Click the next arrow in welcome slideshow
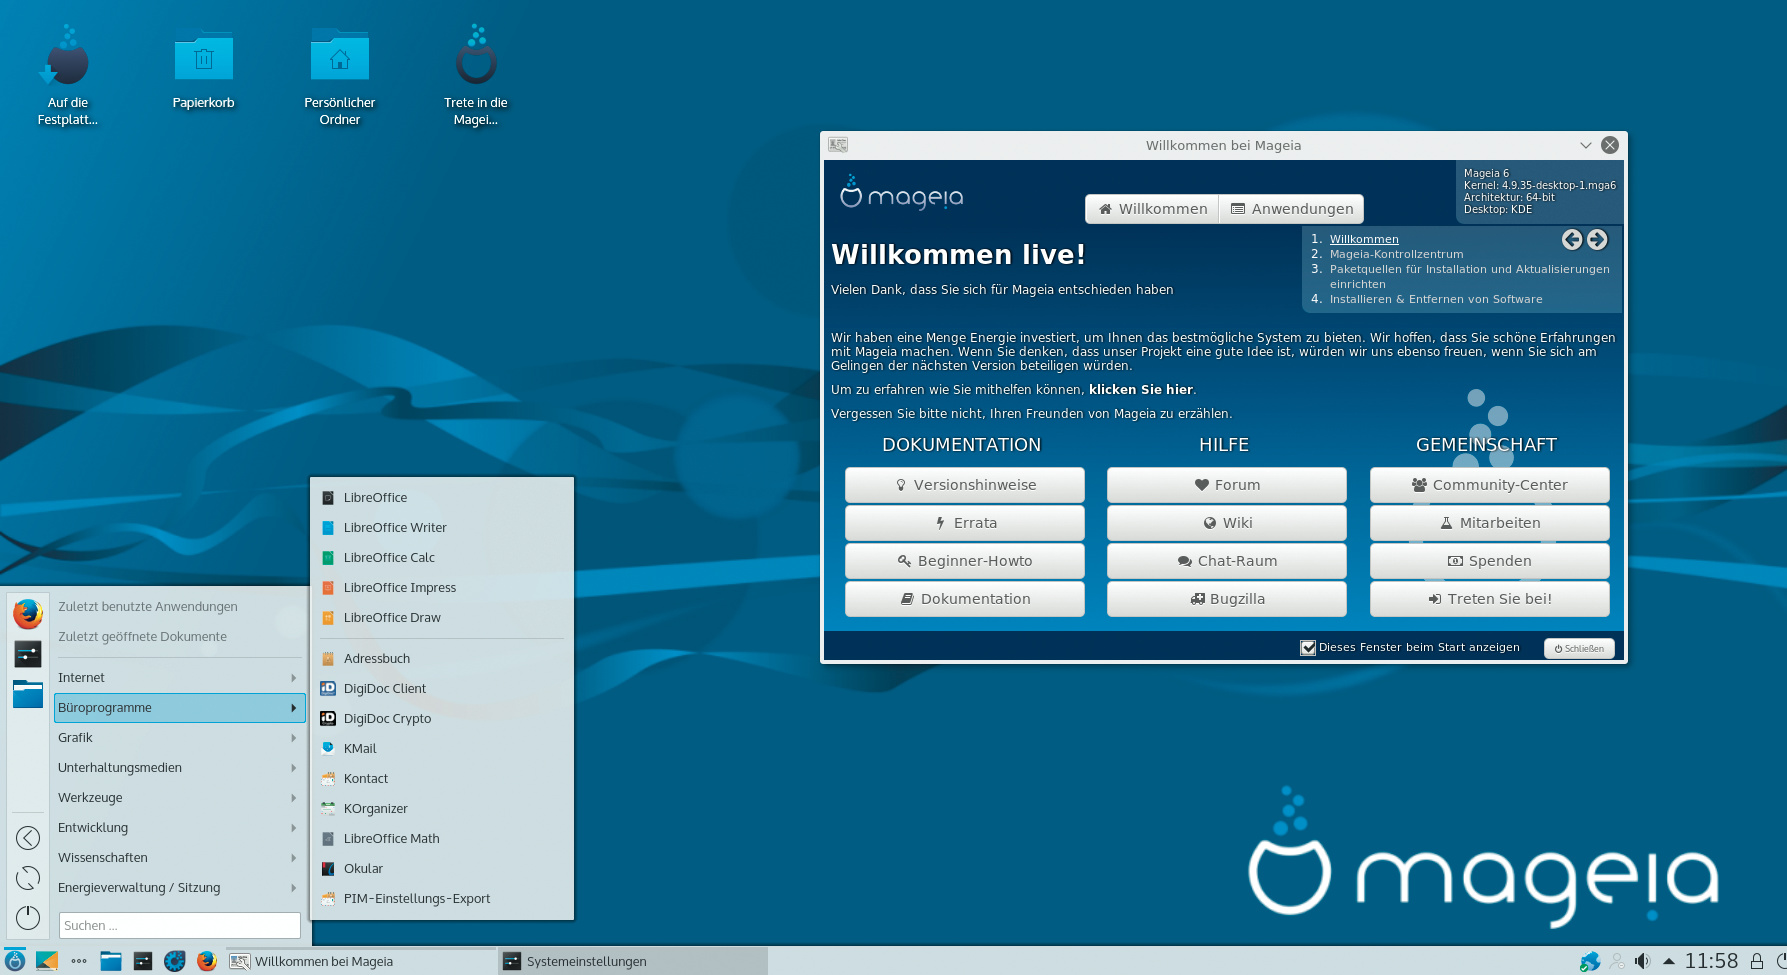The width and height of the screenshot is (1787, 975). (x=1597, y=239)
